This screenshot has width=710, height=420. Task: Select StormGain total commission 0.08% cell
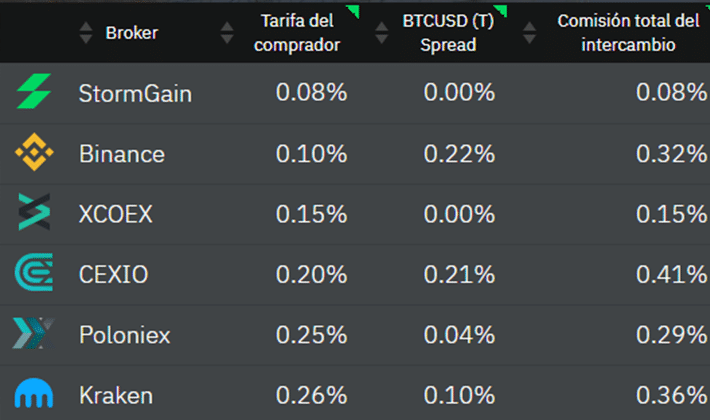671,93
